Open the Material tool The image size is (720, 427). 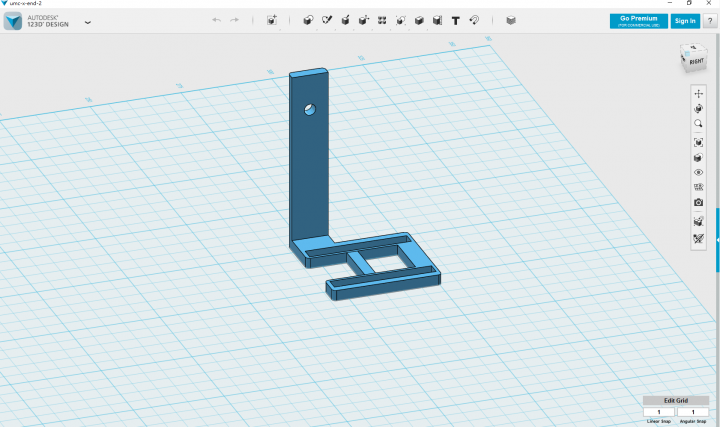511,20
